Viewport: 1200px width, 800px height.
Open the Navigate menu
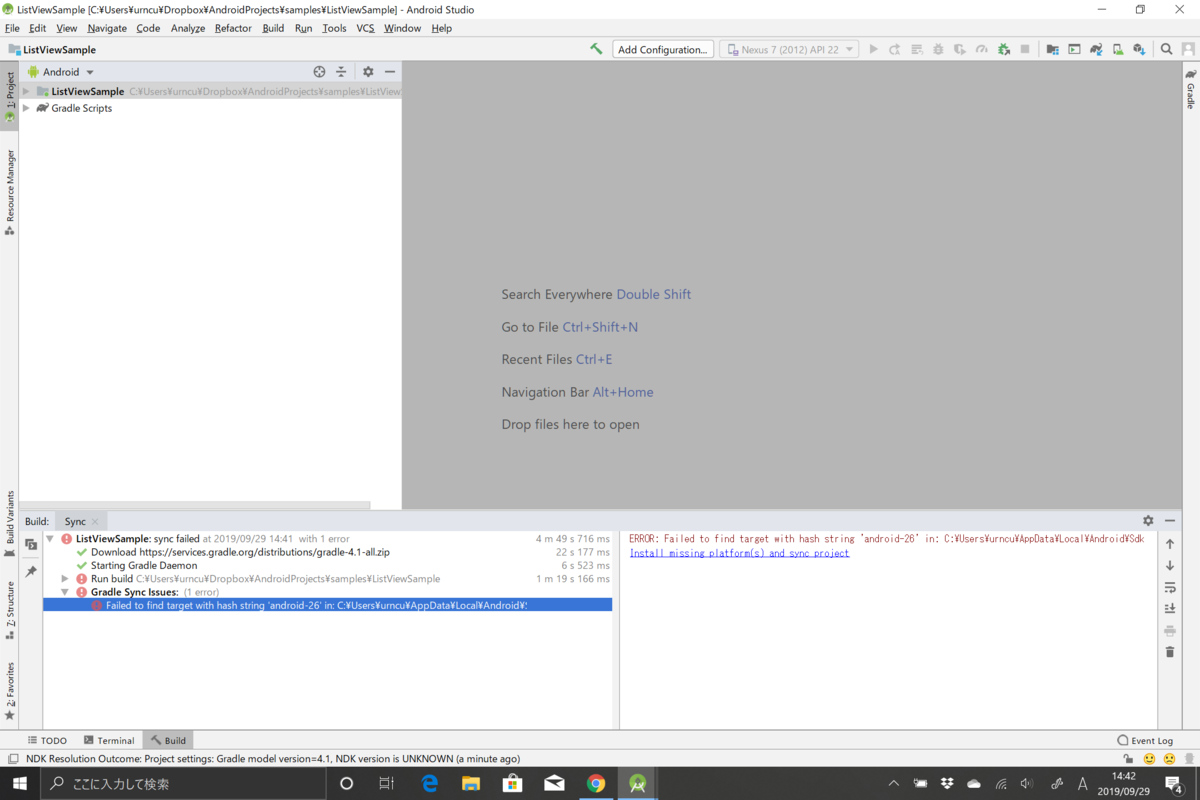pos(107,28)
